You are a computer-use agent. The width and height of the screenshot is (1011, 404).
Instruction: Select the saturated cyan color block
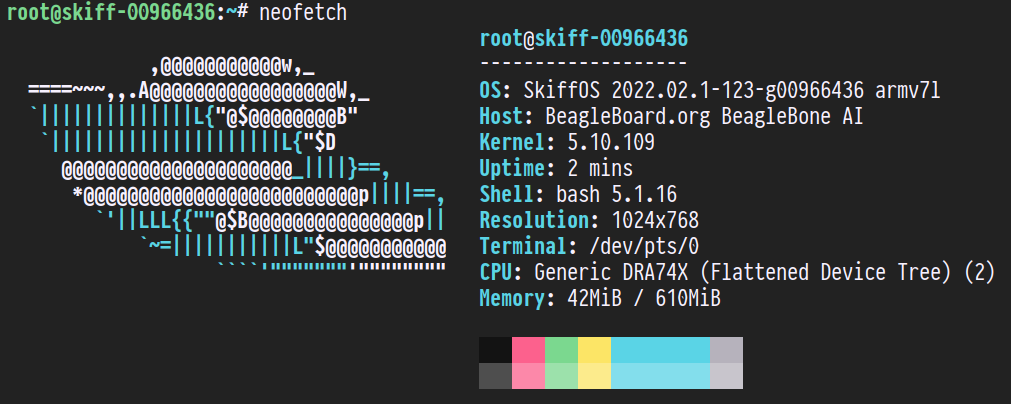coord(660,350)
